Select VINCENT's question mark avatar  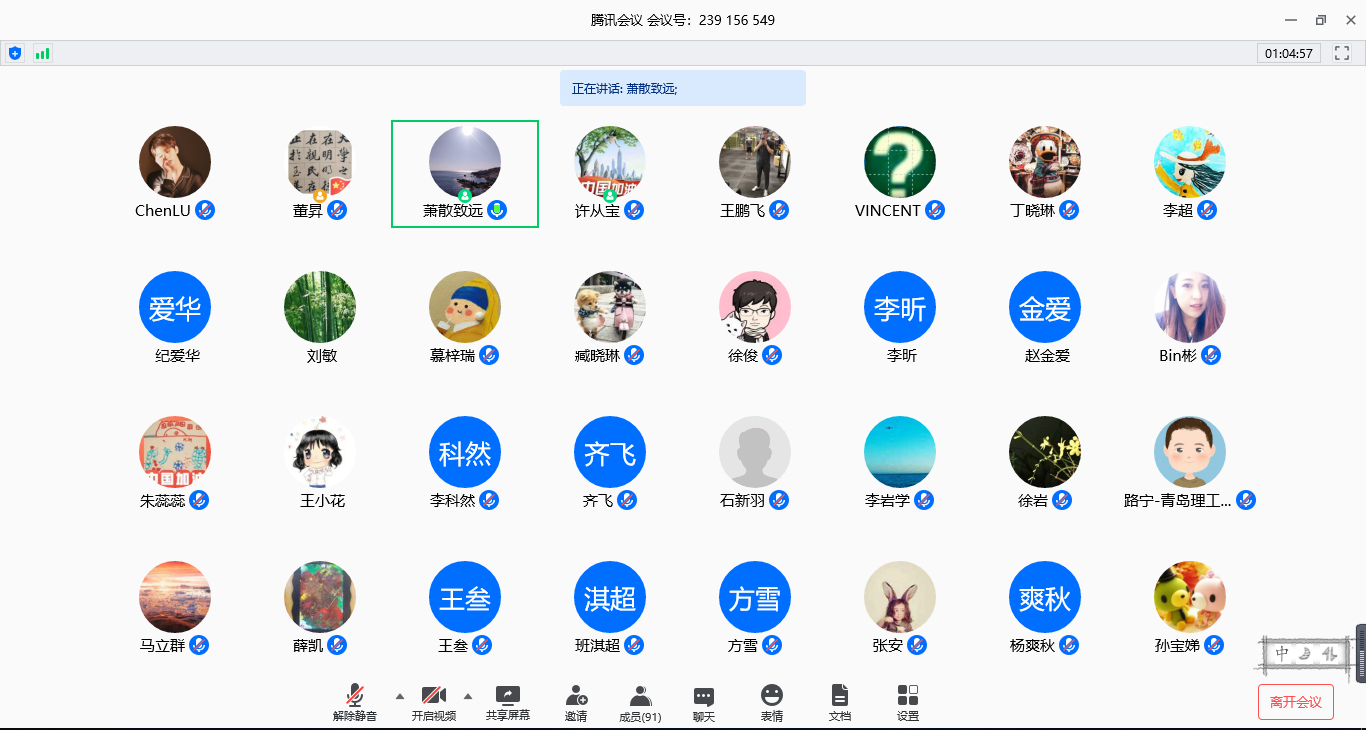tap(900, 162)
